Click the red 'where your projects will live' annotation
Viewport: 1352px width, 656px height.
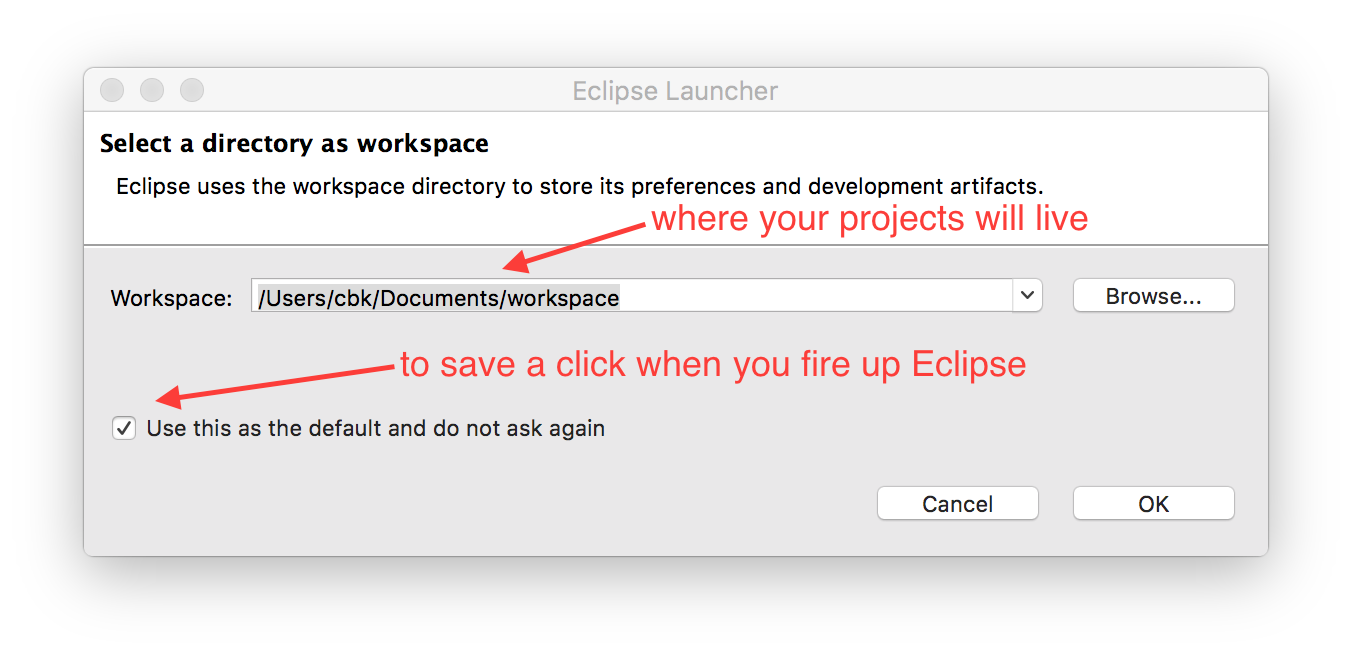(869, 218)
